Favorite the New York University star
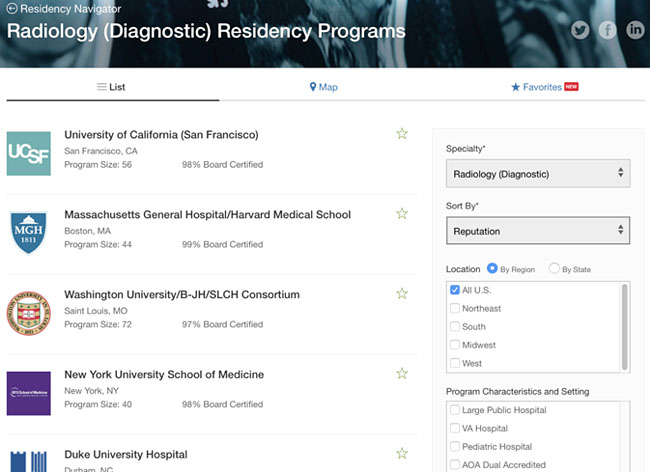This screenshot has width=650, height=472. [x=402, y=373]
